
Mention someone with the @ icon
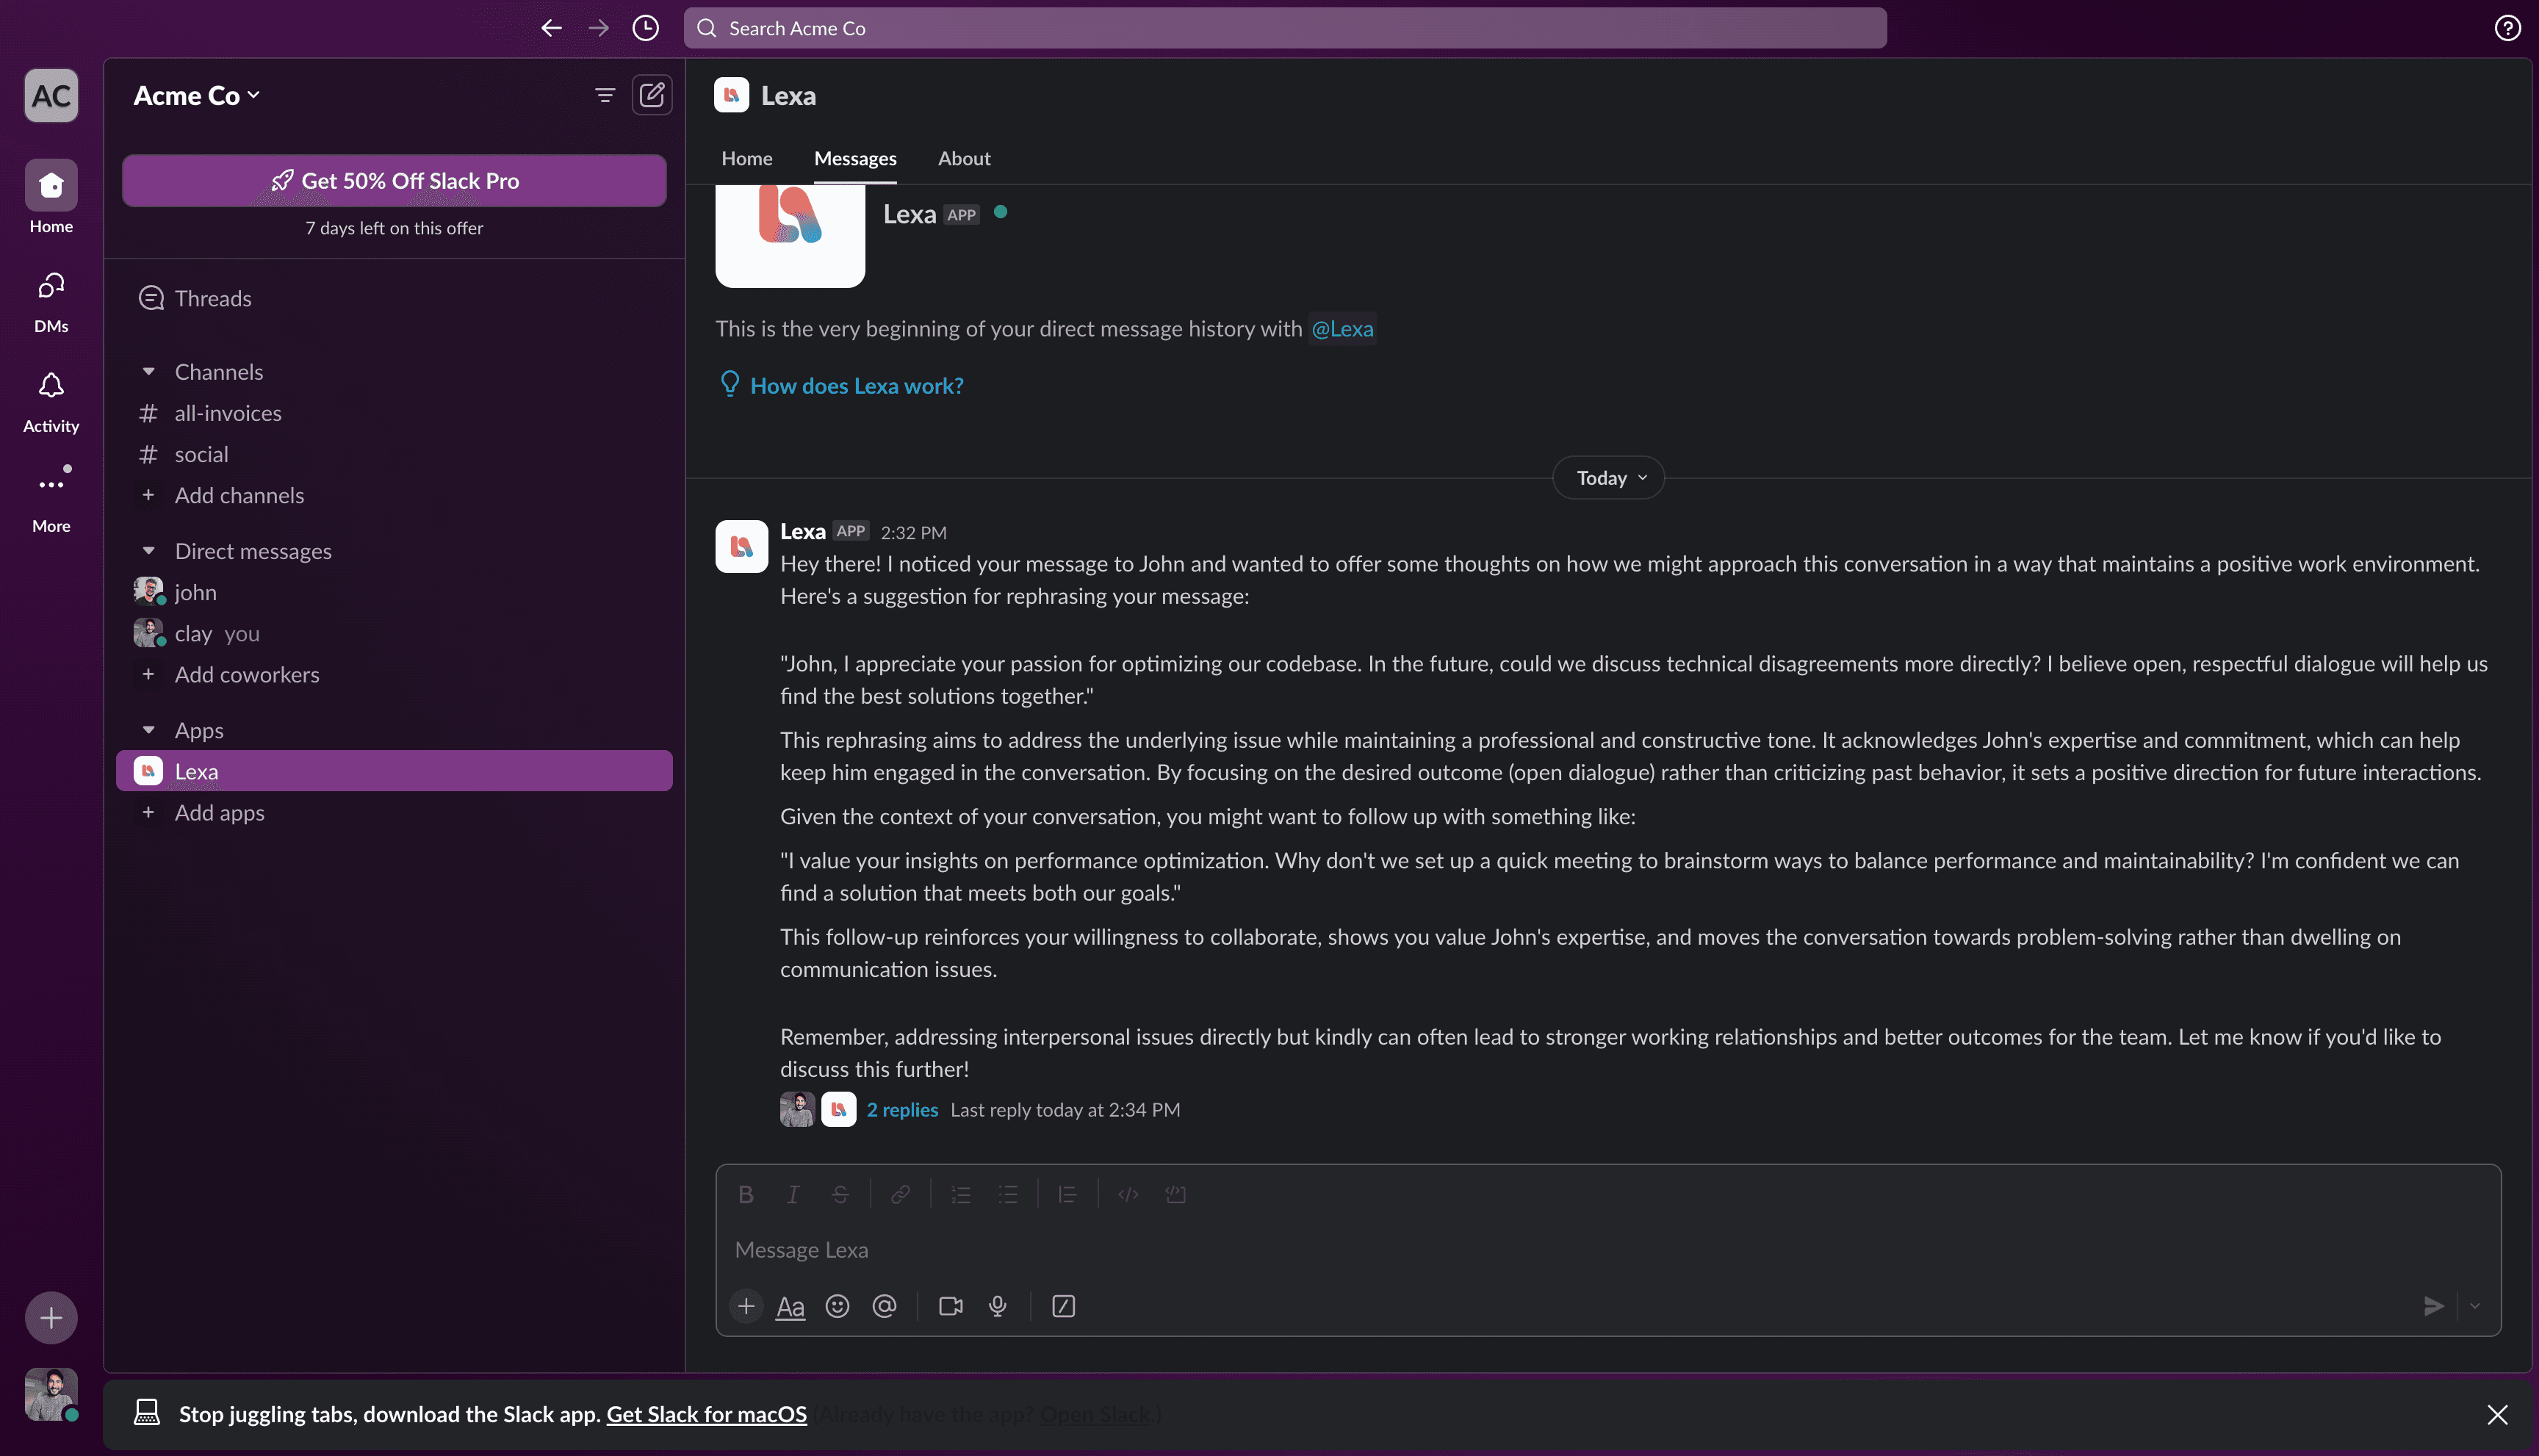click(x=884, y=1306)
